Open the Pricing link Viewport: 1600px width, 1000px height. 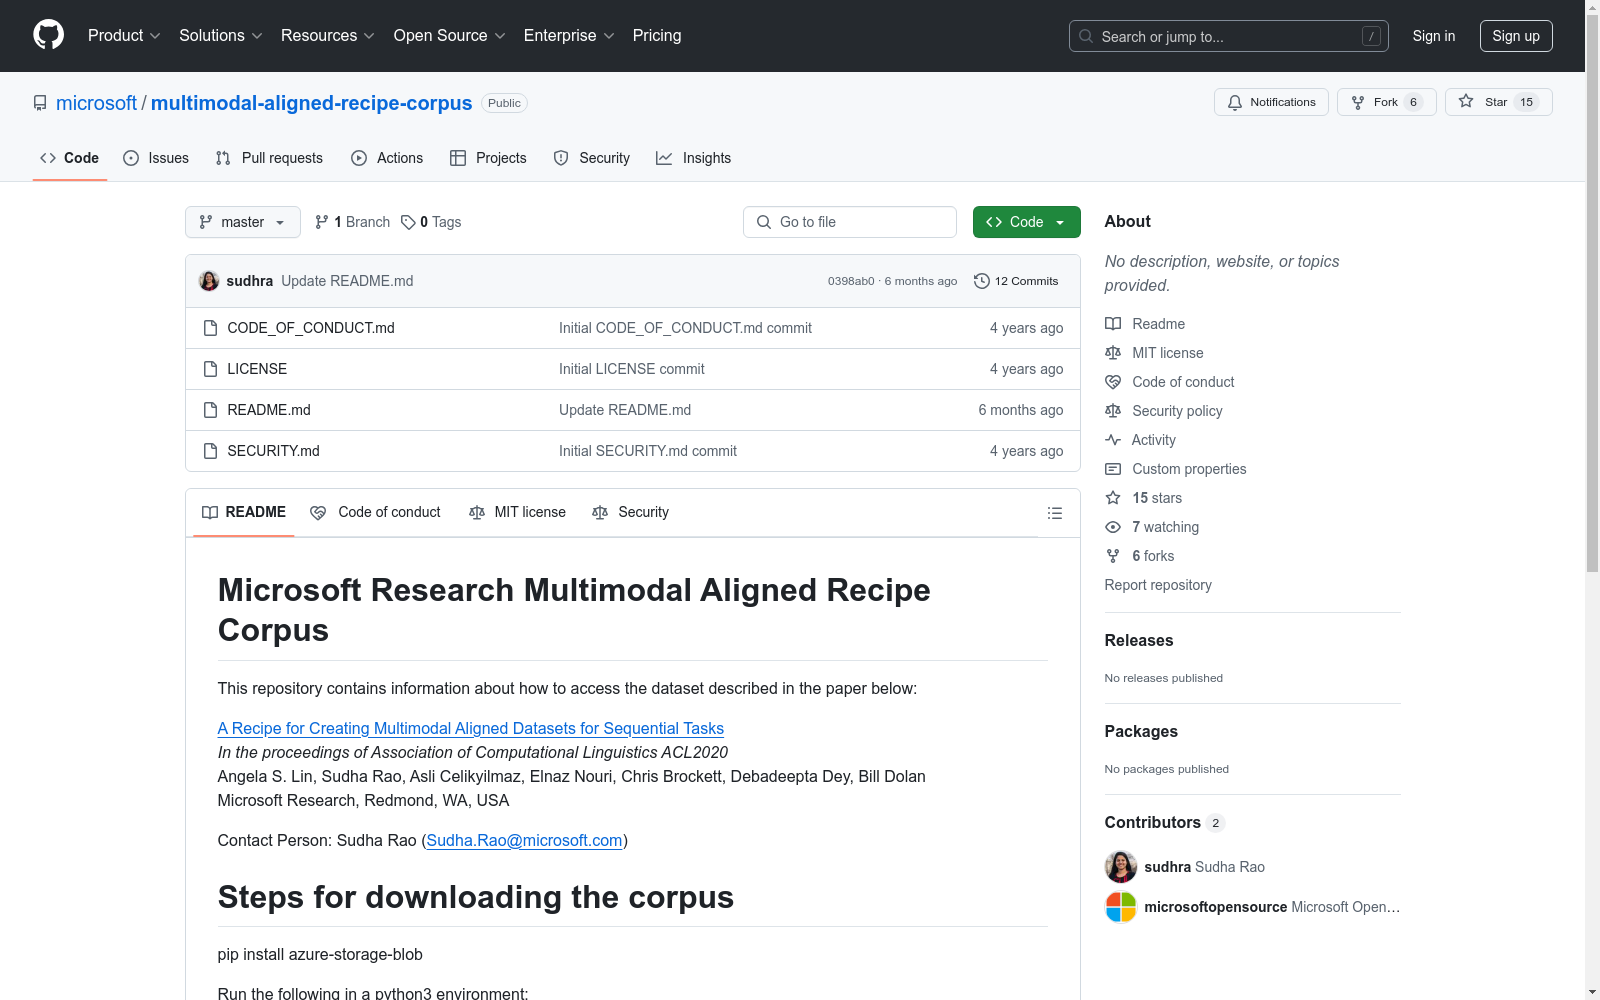pyautogui.click(x=657, y=36)
